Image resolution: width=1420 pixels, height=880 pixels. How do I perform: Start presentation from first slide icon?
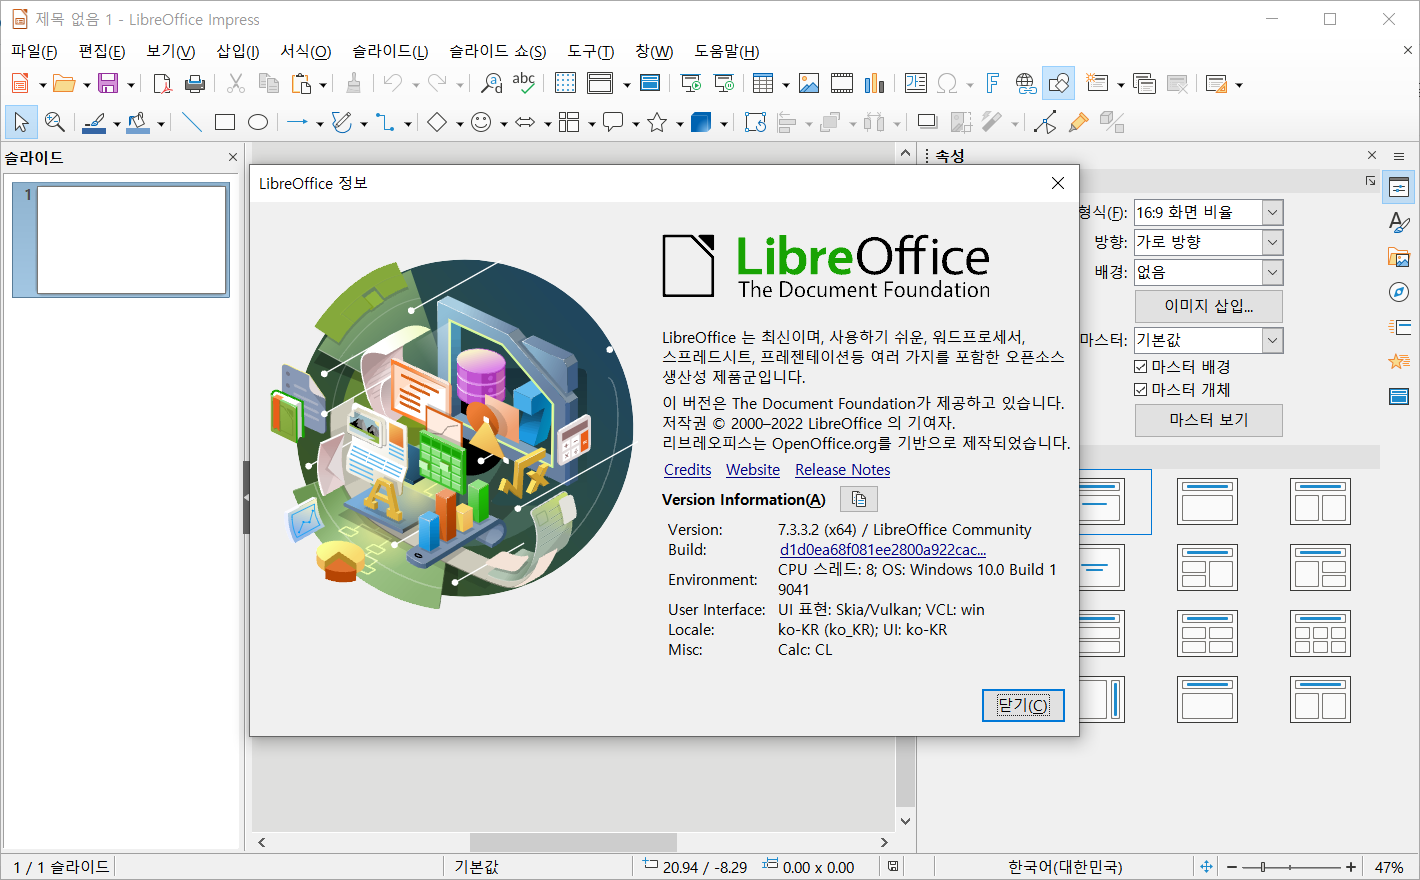pos(690,84)
